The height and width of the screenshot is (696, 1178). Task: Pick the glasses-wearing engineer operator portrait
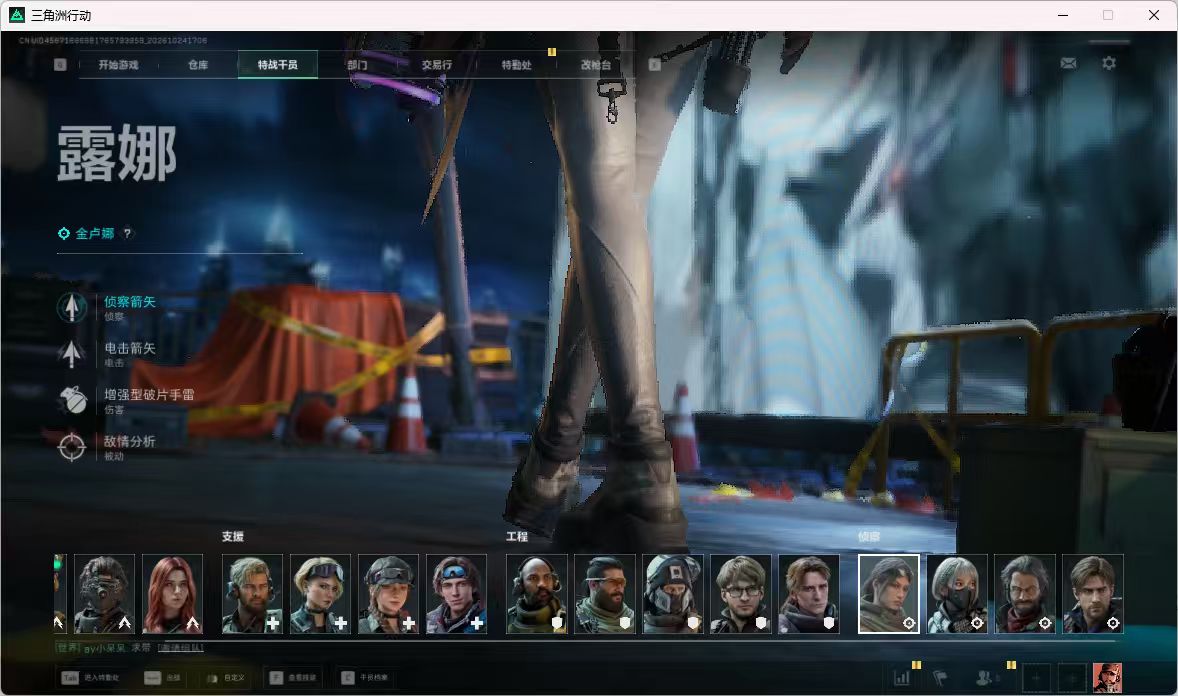pos(740,594)
